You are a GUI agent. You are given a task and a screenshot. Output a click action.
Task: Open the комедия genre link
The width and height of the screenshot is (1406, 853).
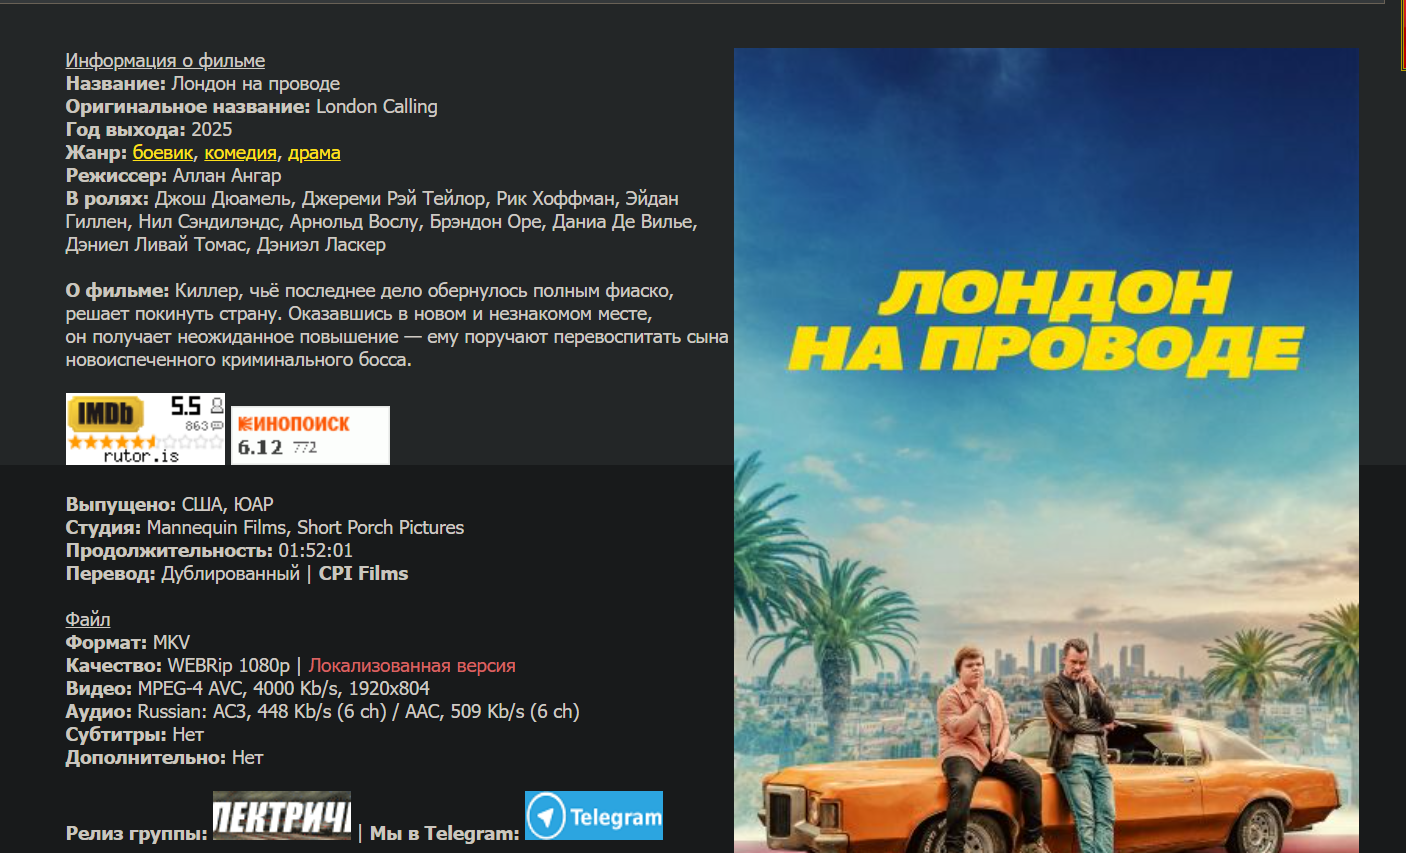point(240,152)
